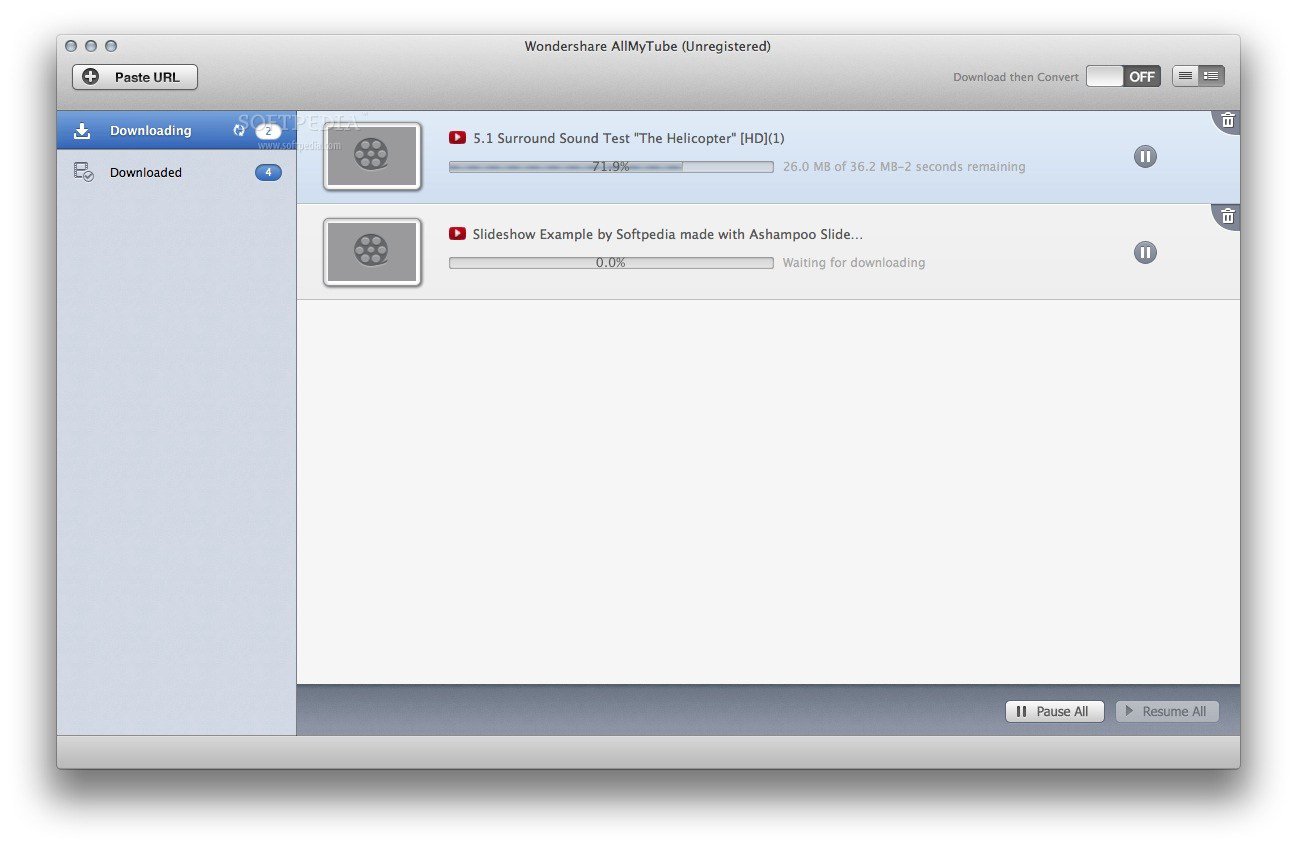Screen dimensions: 1297x848
Task: Open the Downloaded tab
Action: click(146, 172)
